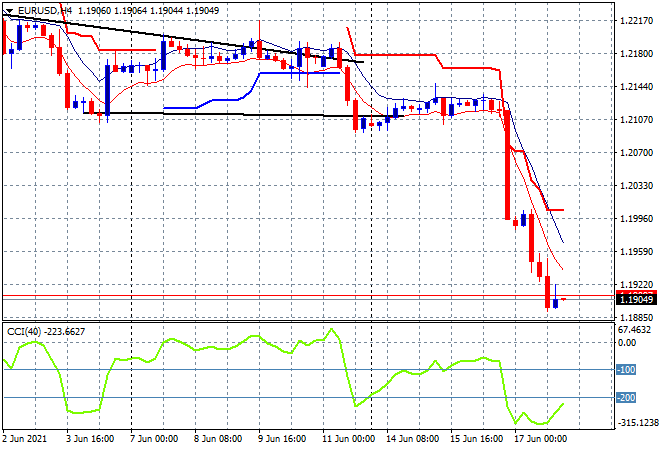Select the current price tag 1.19049 on axis
Screen dimensions: 660x450
pyautogui.click(x=636, y=299)
